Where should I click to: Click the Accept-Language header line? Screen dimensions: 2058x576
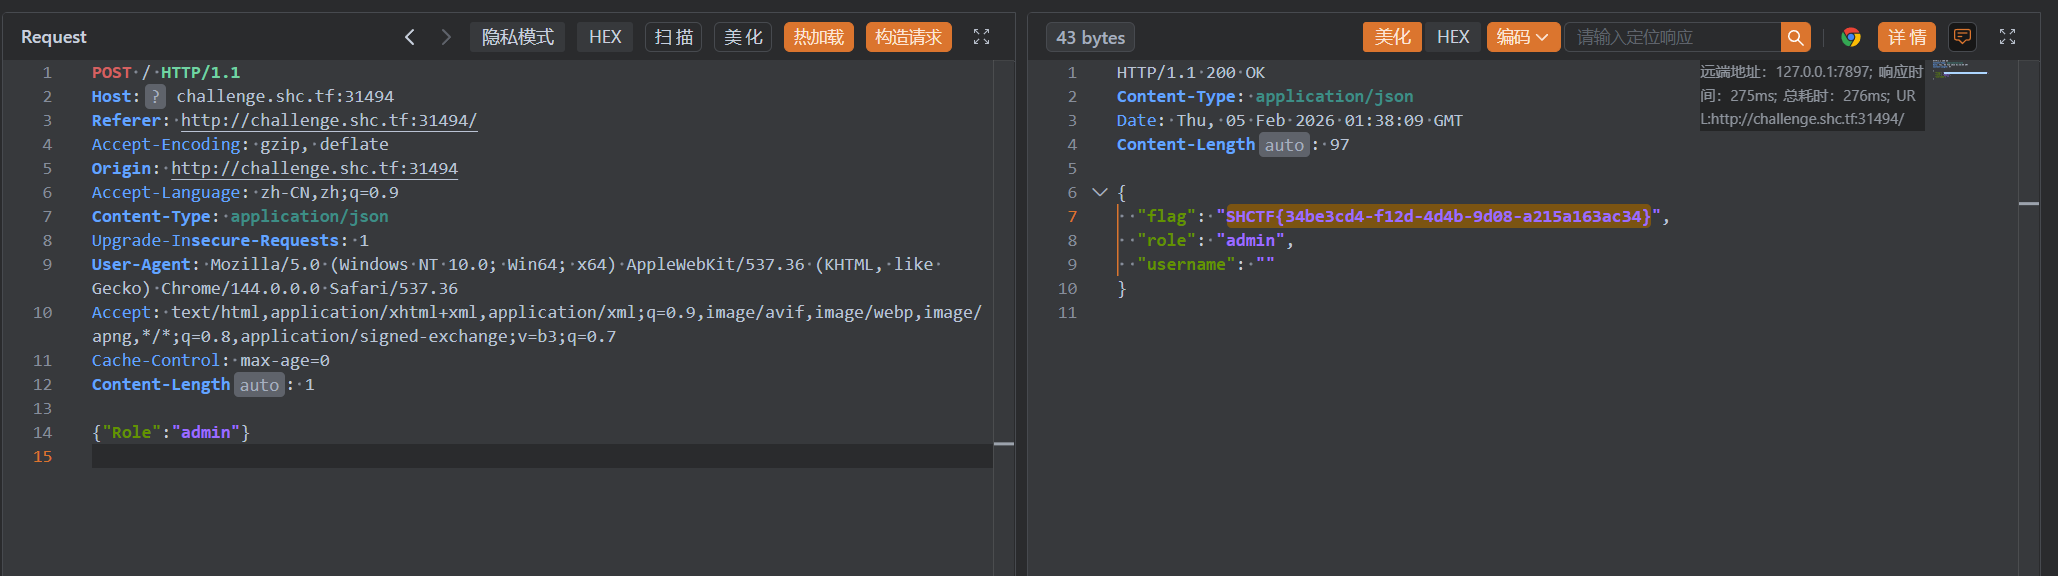245,192
